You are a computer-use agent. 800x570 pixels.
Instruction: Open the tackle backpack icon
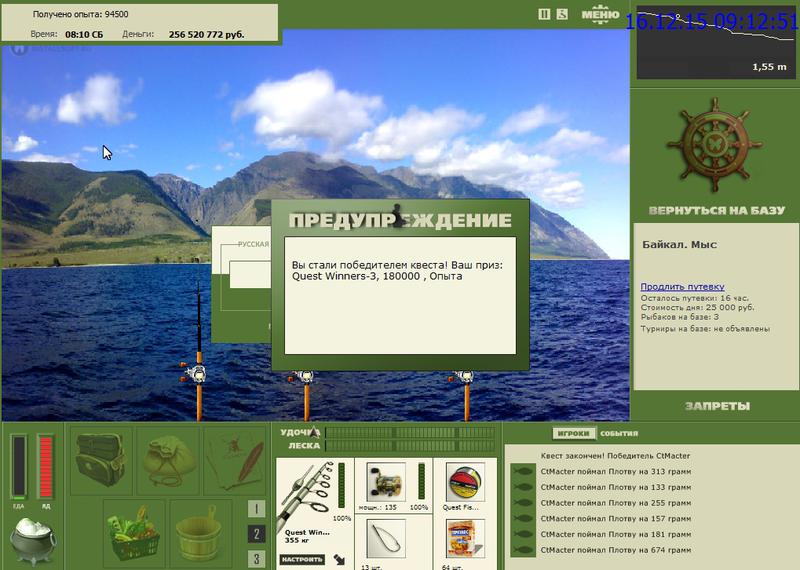101,461
